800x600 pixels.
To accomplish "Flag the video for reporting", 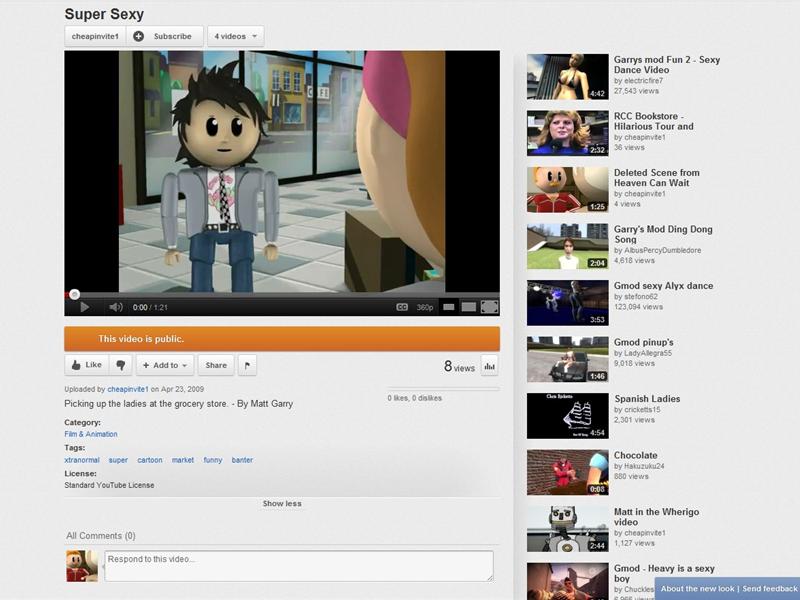I will (x=248, y=365).
